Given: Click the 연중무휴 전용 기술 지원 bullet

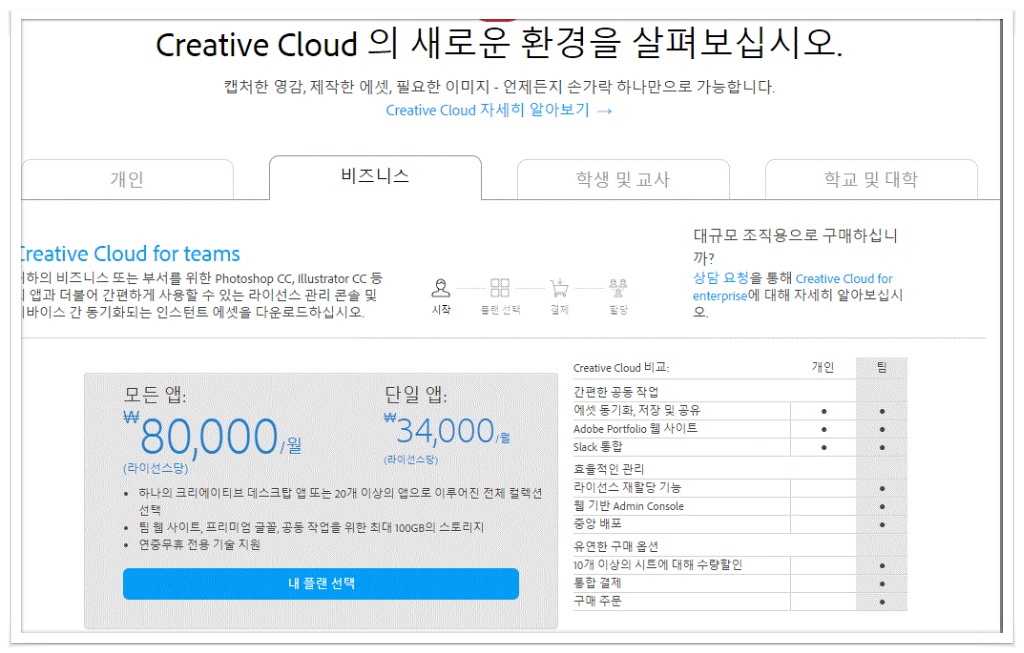Looking at the screenshot, I should pos(199,545).
